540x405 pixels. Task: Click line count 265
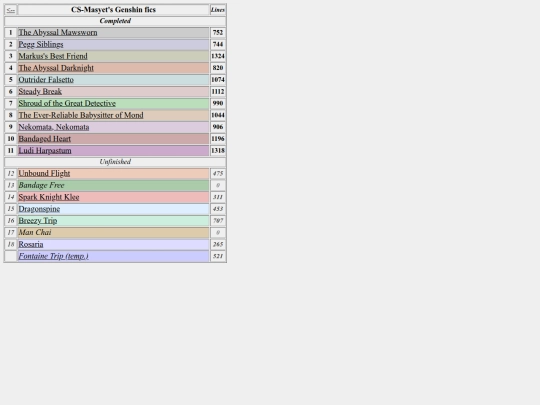point(218,244)
